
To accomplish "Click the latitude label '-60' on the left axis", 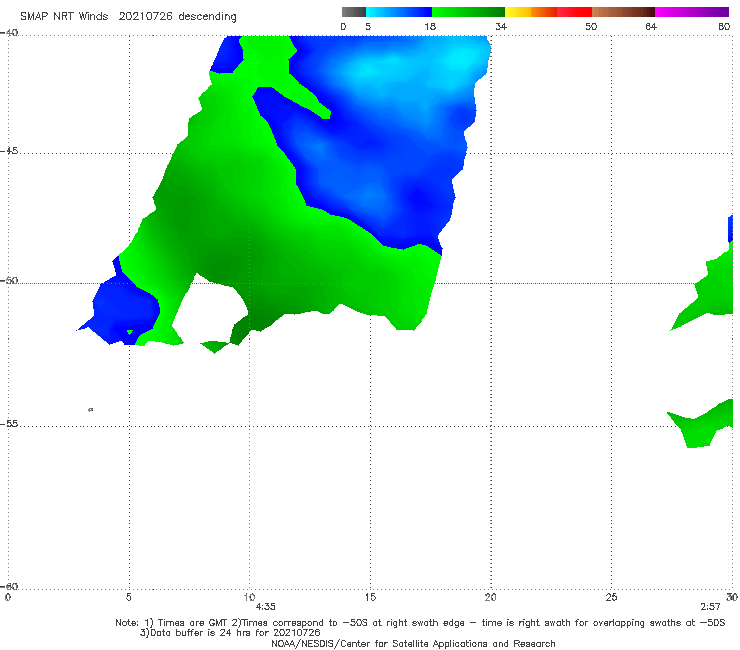I will [9, 586].
